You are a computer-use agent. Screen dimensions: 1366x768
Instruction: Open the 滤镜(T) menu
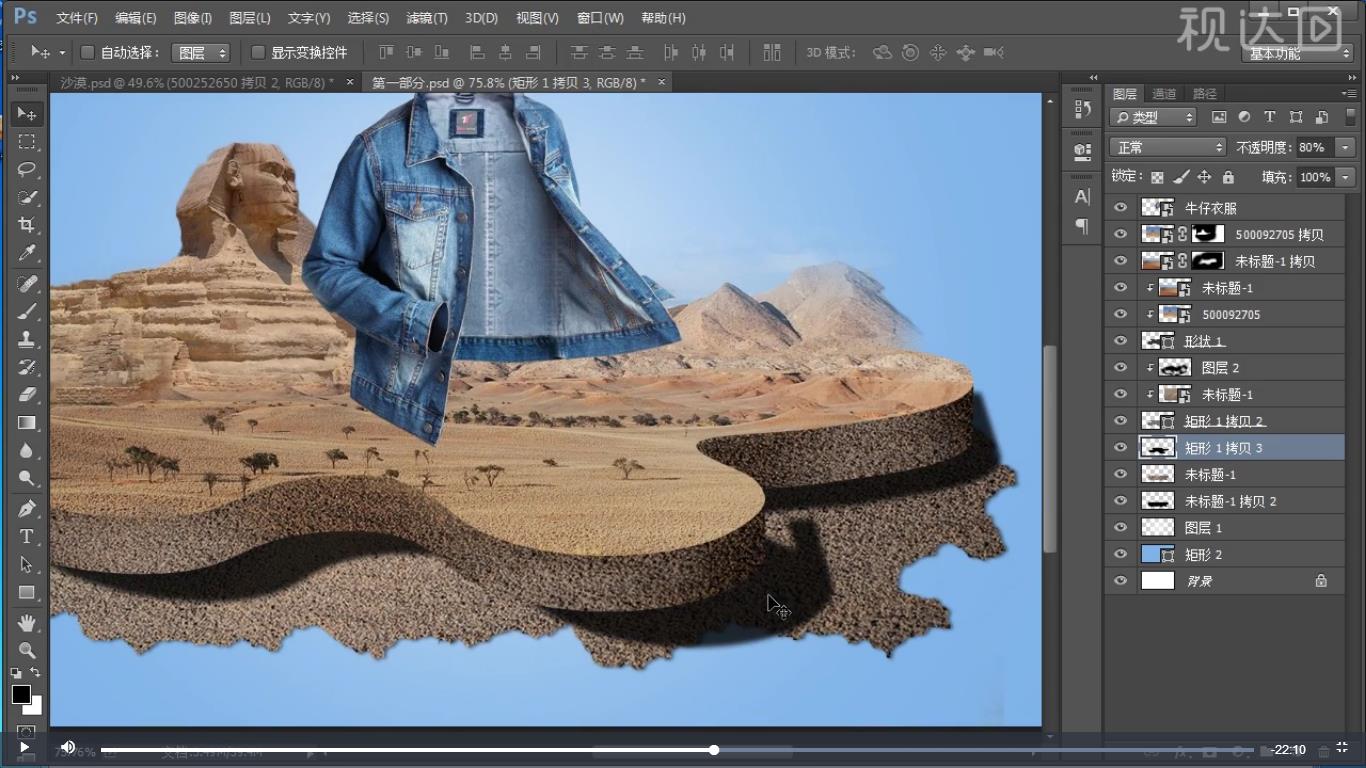[x=427, y=18]
